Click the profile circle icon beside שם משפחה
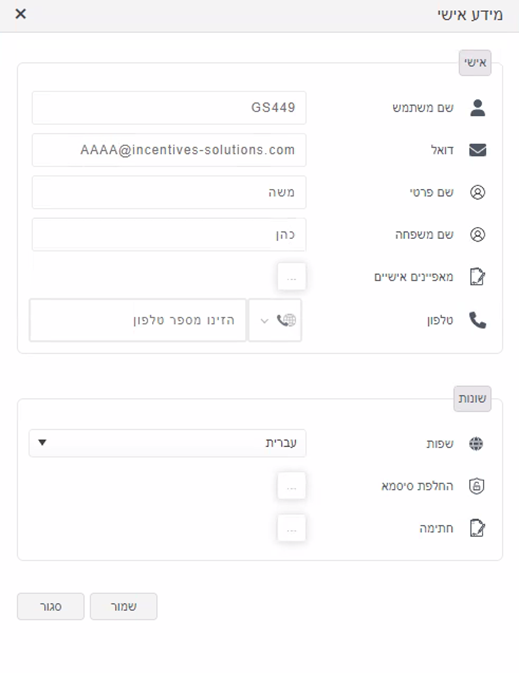The width and height of the screenshot is (519, 673). pyautogui.click(x=477, y=234)
